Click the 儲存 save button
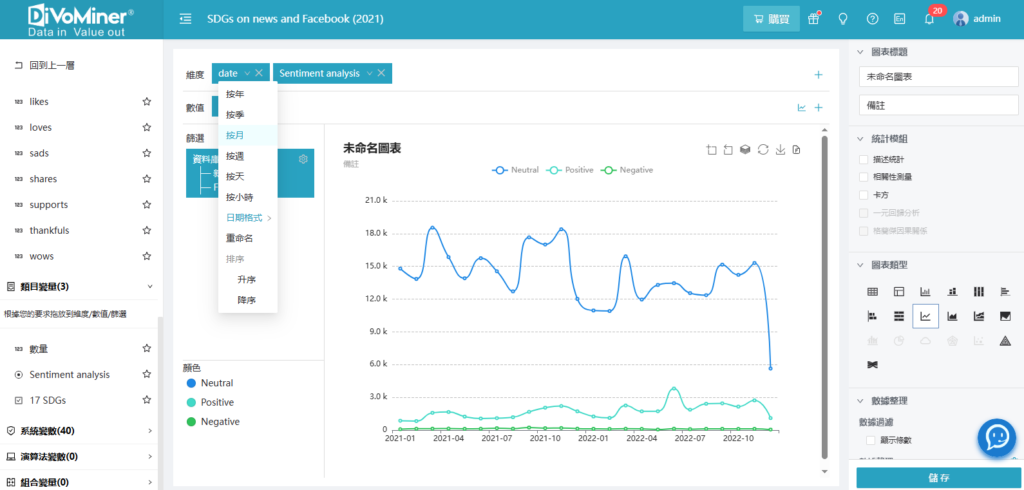Screen dimensions: 1024x490 (938, 477)
